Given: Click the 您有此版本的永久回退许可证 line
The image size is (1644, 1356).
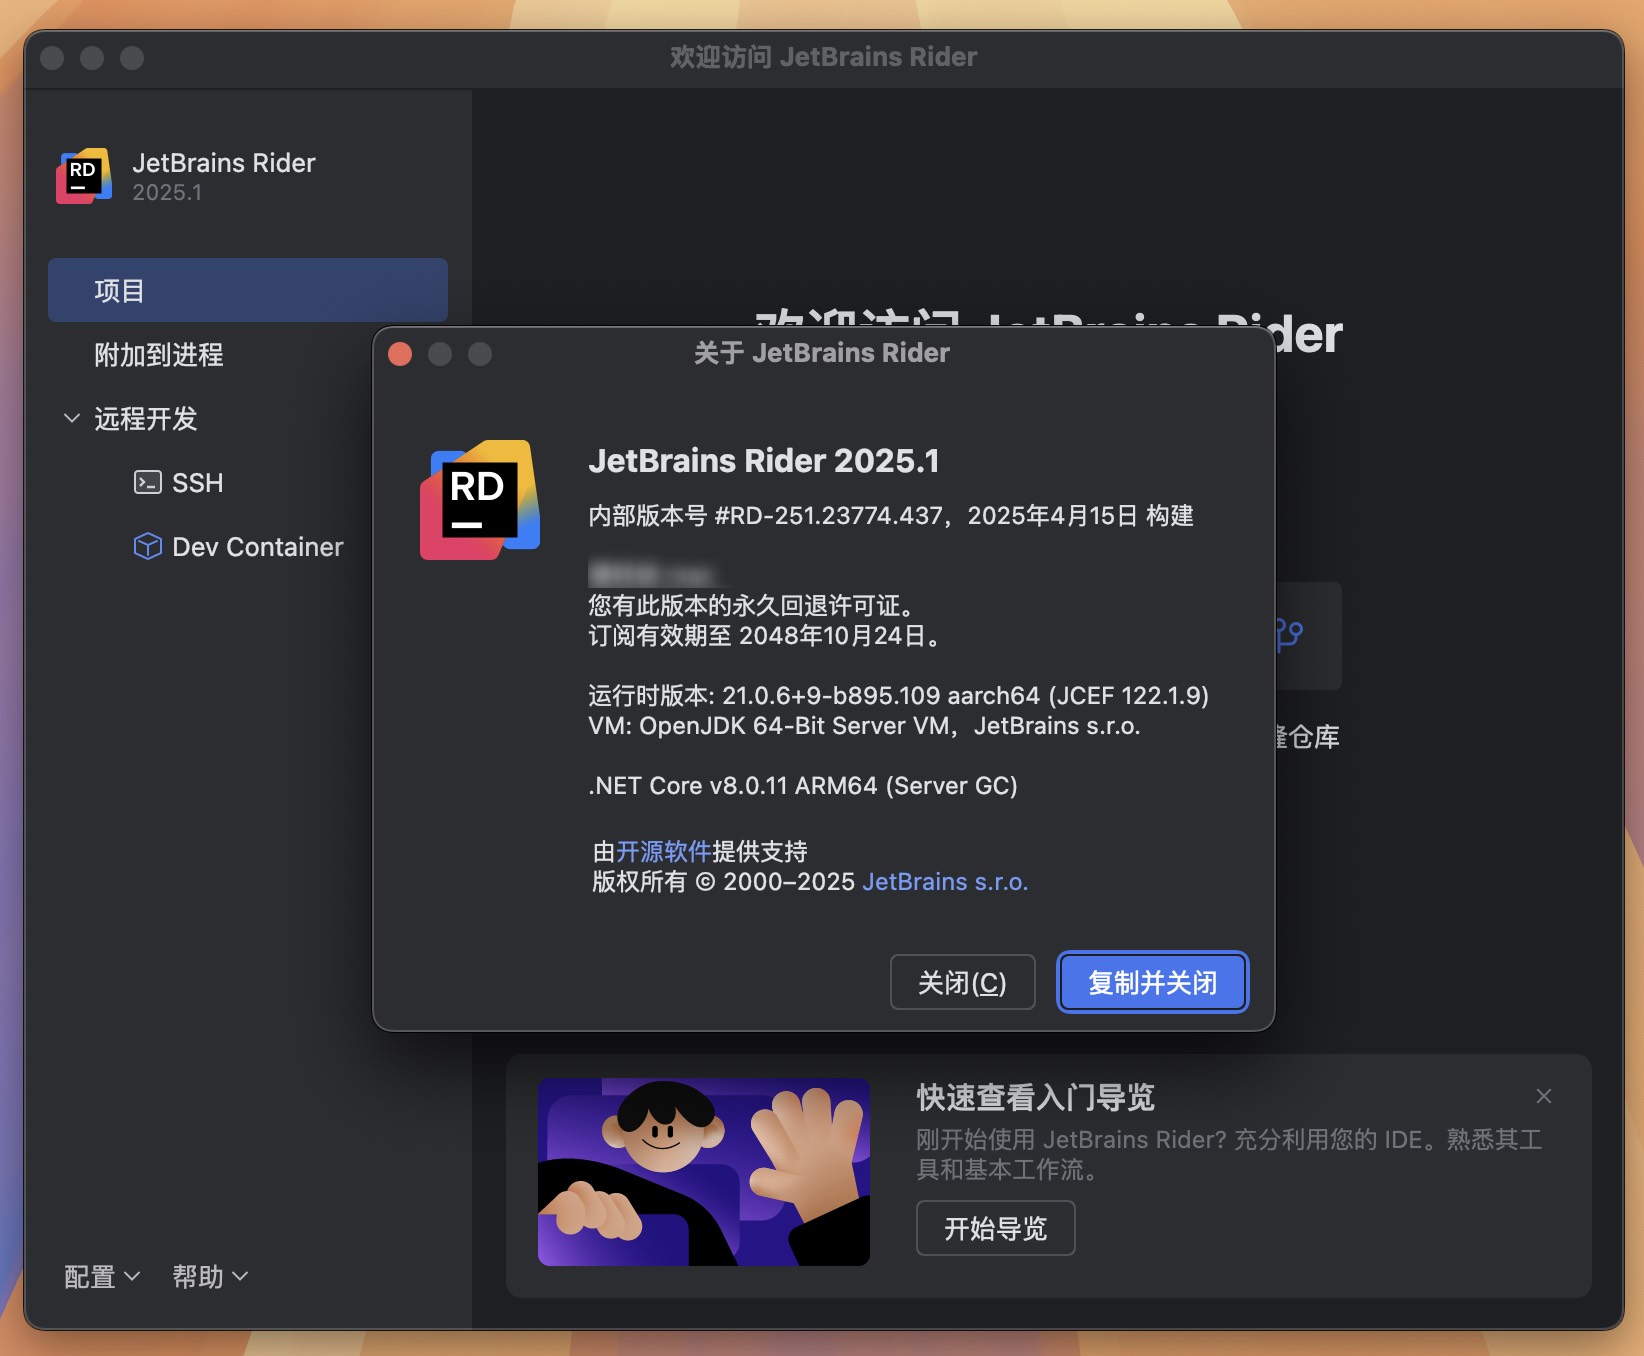Looking at the screenshot, I should point(751,605).
